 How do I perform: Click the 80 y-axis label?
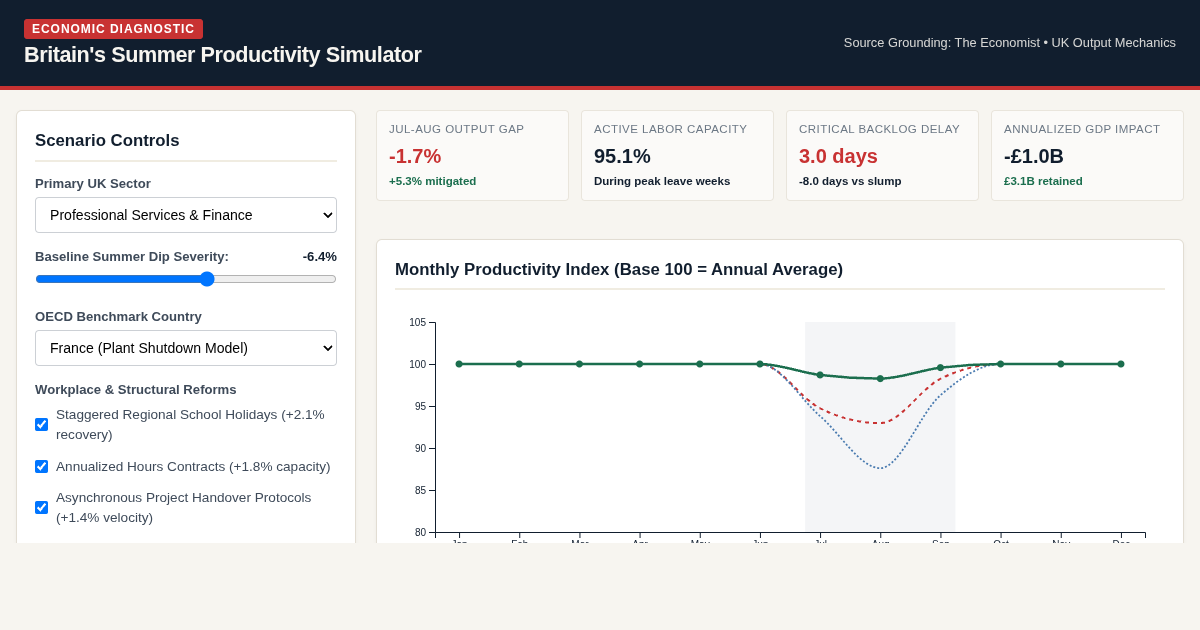pyautogui.click(x=420, y=533)
